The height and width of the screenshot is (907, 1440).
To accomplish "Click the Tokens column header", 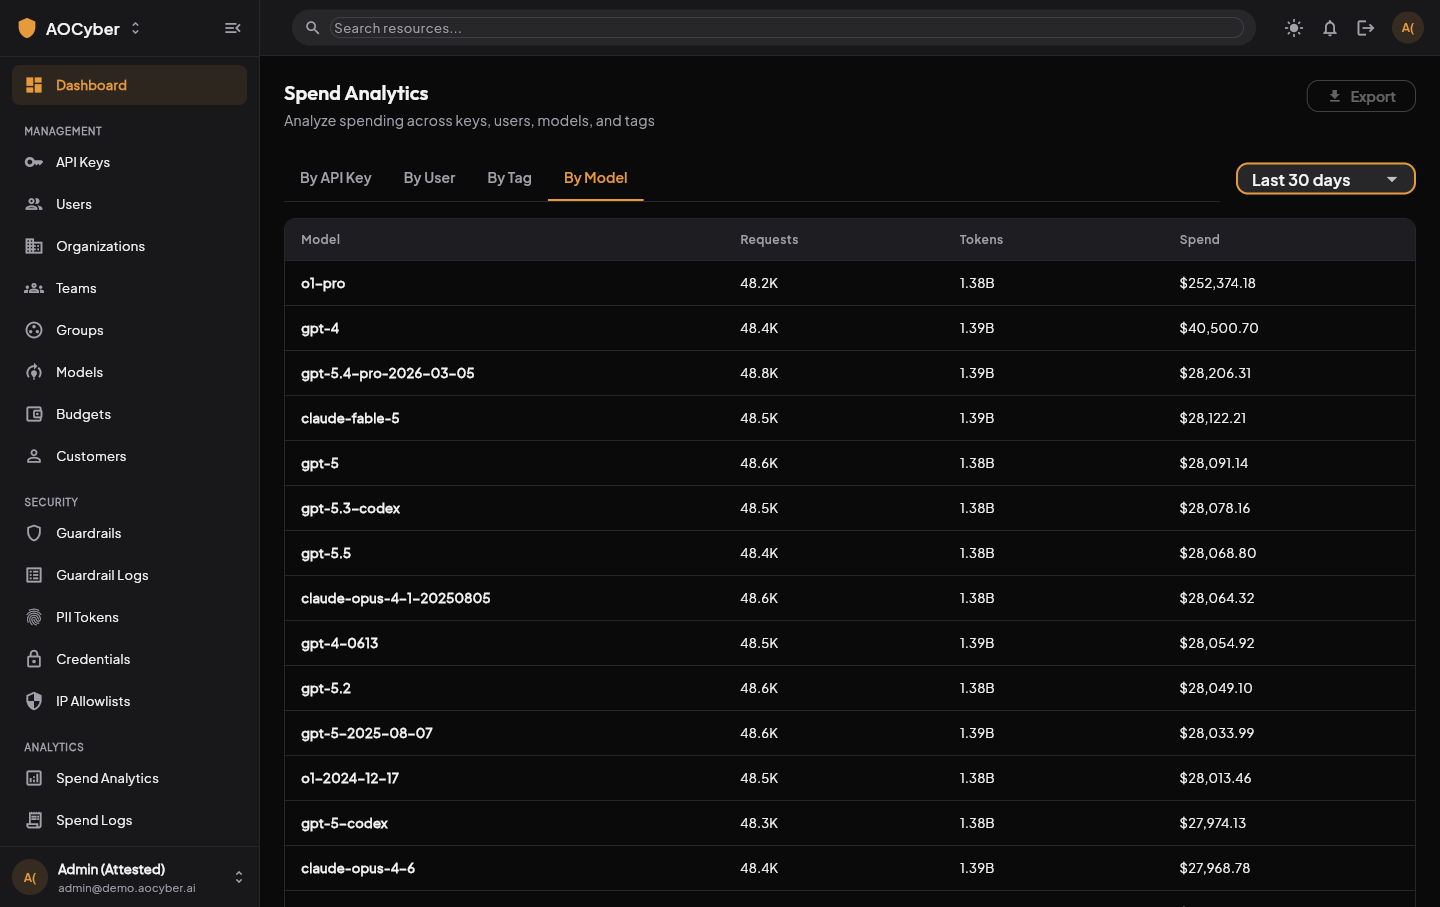I will pyautogui.click(x=981, y=239).
